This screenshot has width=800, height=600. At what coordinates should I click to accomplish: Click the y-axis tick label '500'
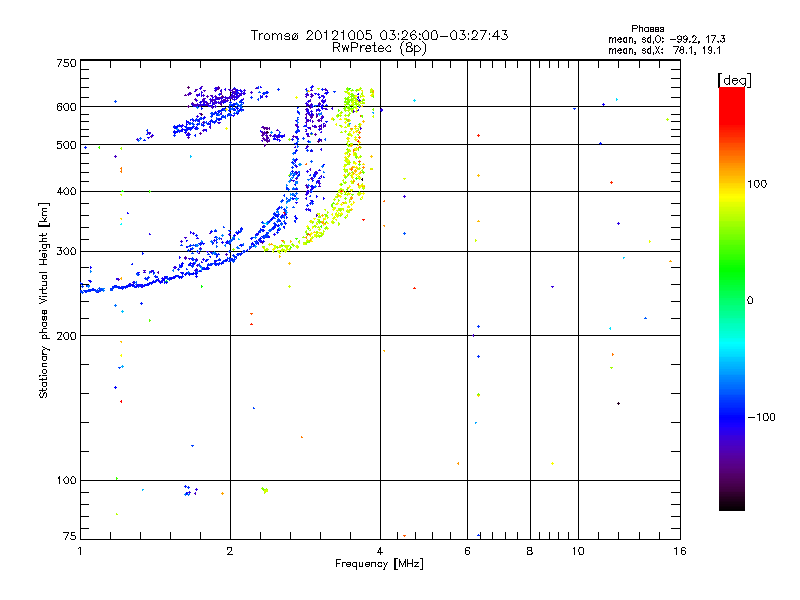click(67, 145)
